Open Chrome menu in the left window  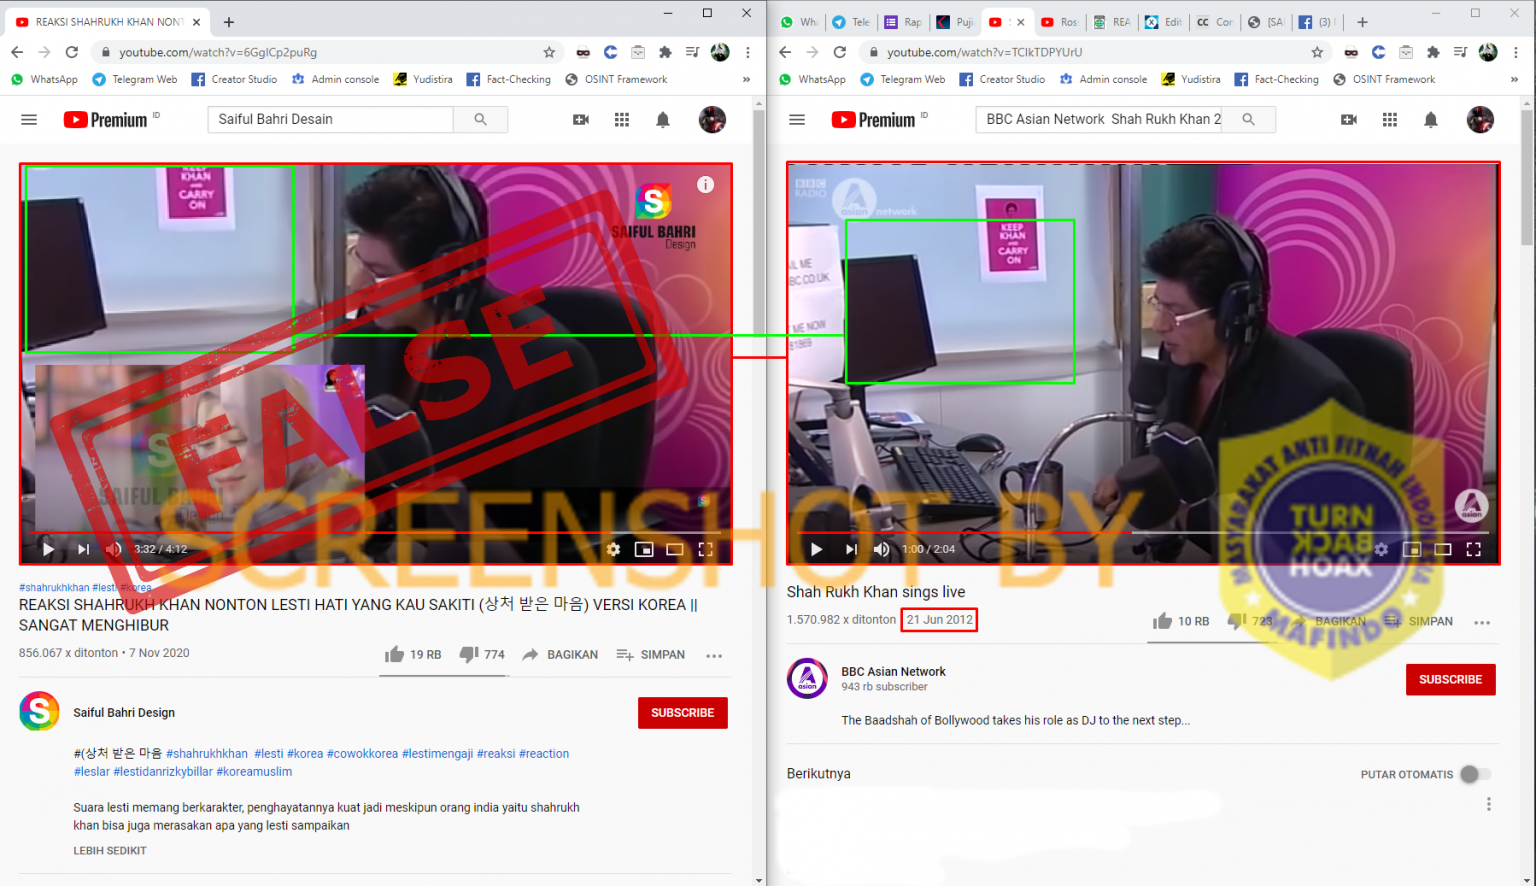tap(748, 52)
